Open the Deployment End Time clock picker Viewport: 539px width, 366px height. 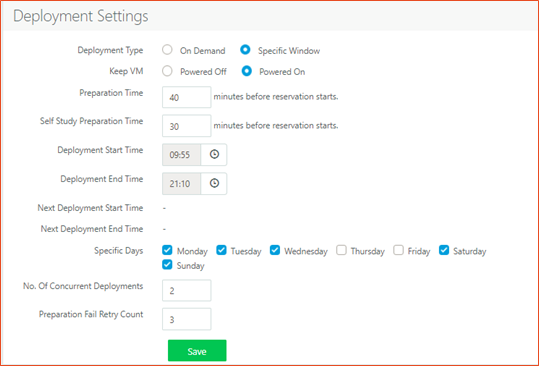(214, 183)
